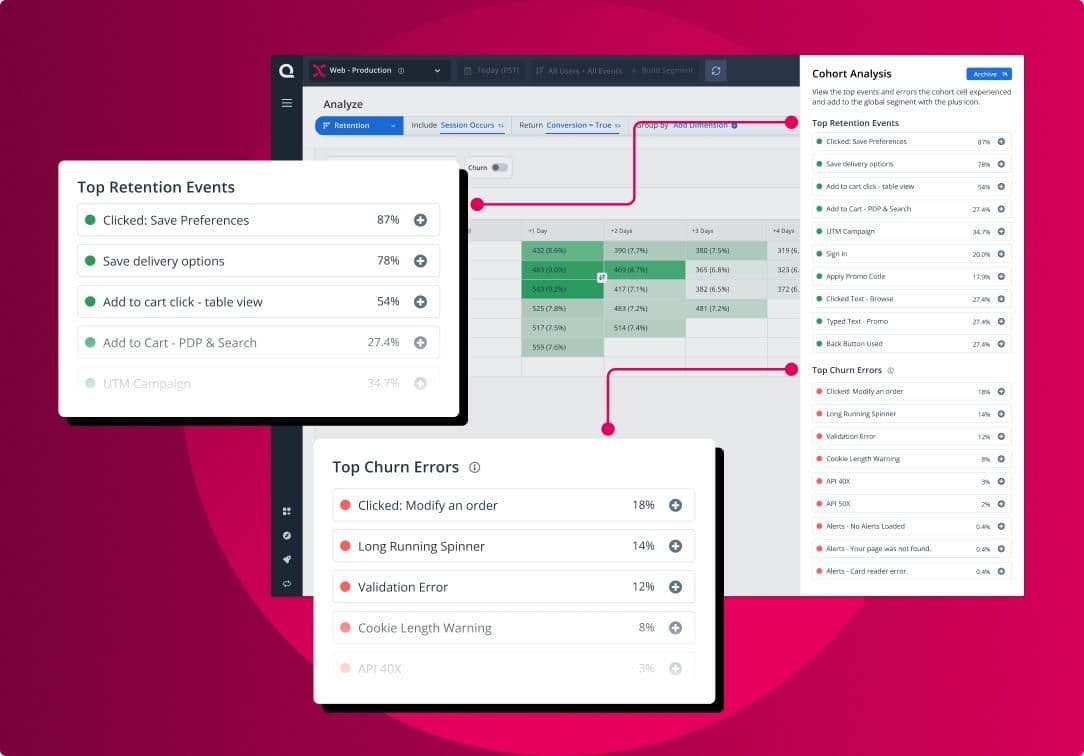Add Clicked: Save Preferences with its plus toggle
The height and width of the screenshot is (756, 1084).
click(420, 220)
